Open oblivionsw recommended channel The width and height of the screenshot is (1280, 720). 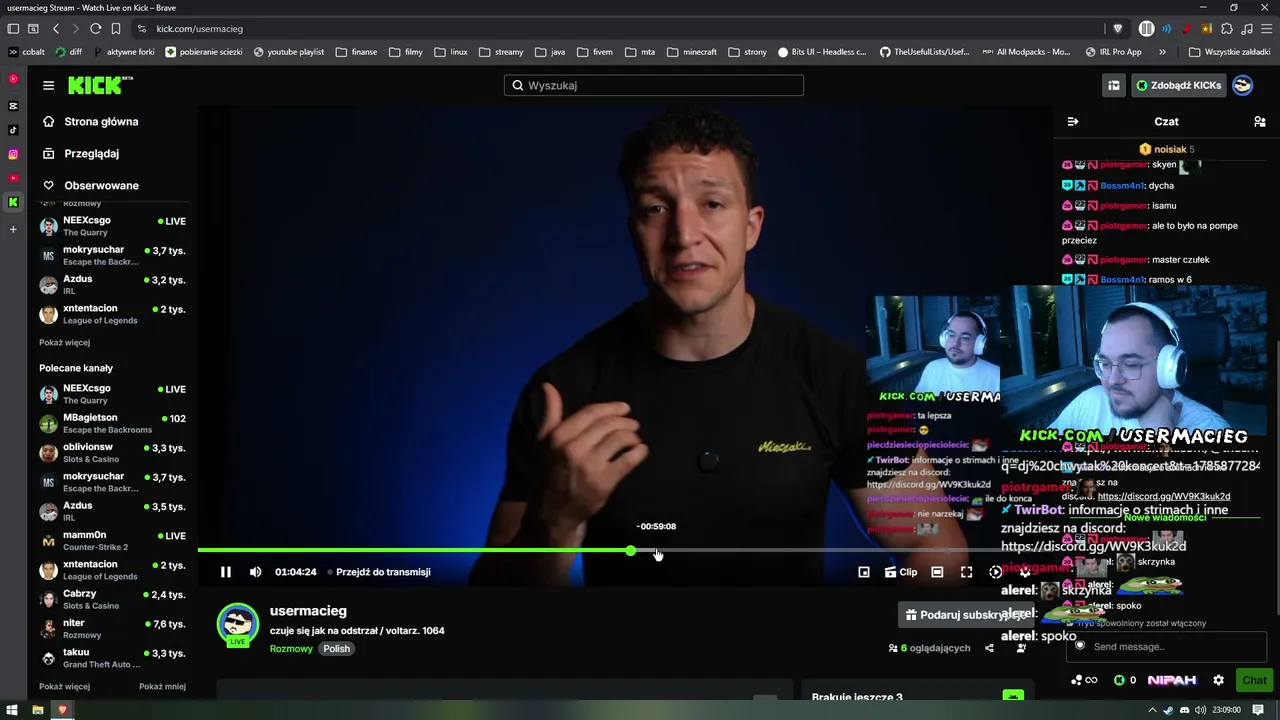pos(112,453)
